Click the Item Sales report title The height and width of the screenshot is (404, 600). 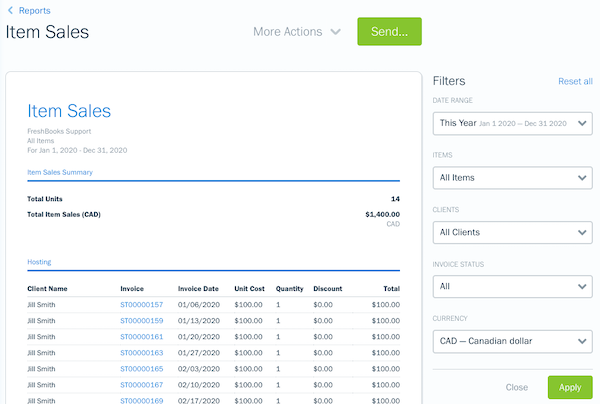pos(69,111)
